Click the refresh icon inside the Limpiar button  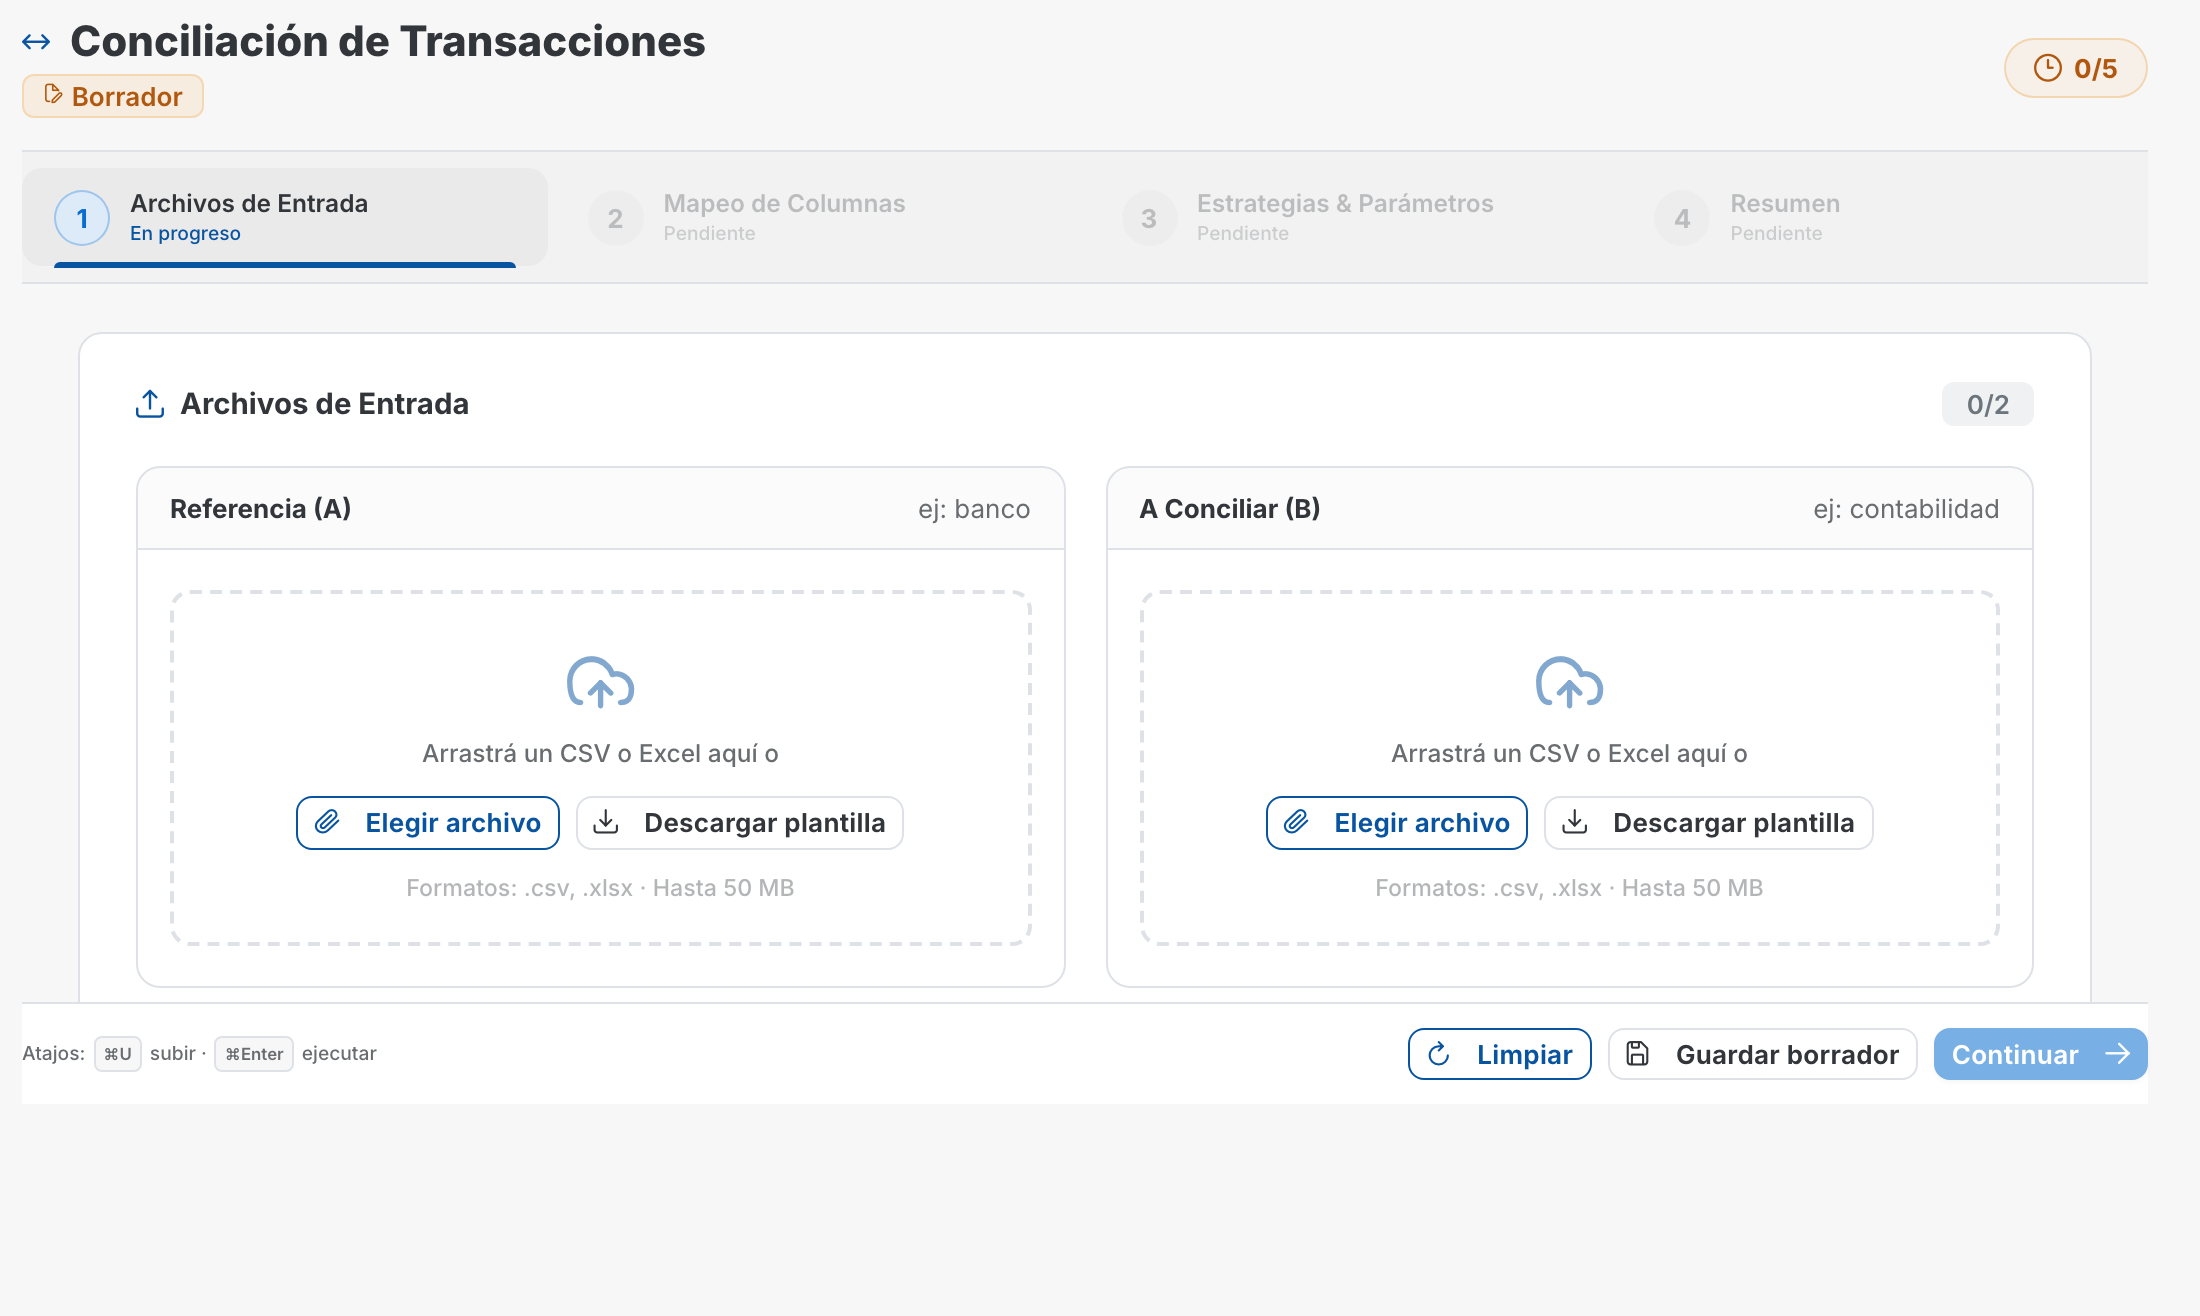click(1438, 1053)
